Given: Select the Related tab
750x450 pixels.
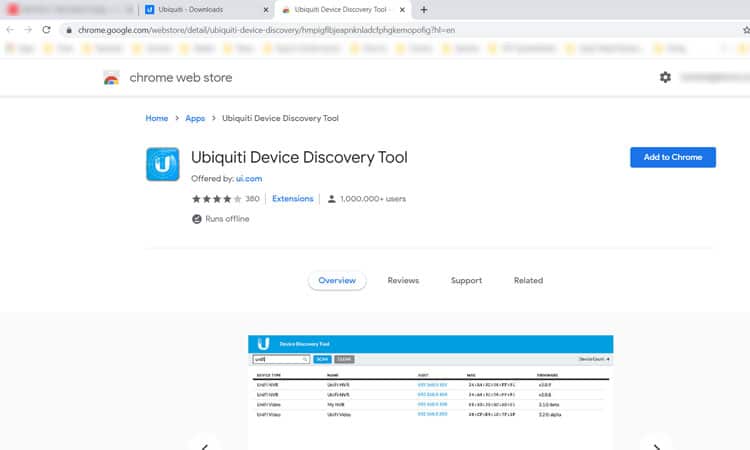Looking at the screenshot, I should pyautogui.click(x=529, y=281).
